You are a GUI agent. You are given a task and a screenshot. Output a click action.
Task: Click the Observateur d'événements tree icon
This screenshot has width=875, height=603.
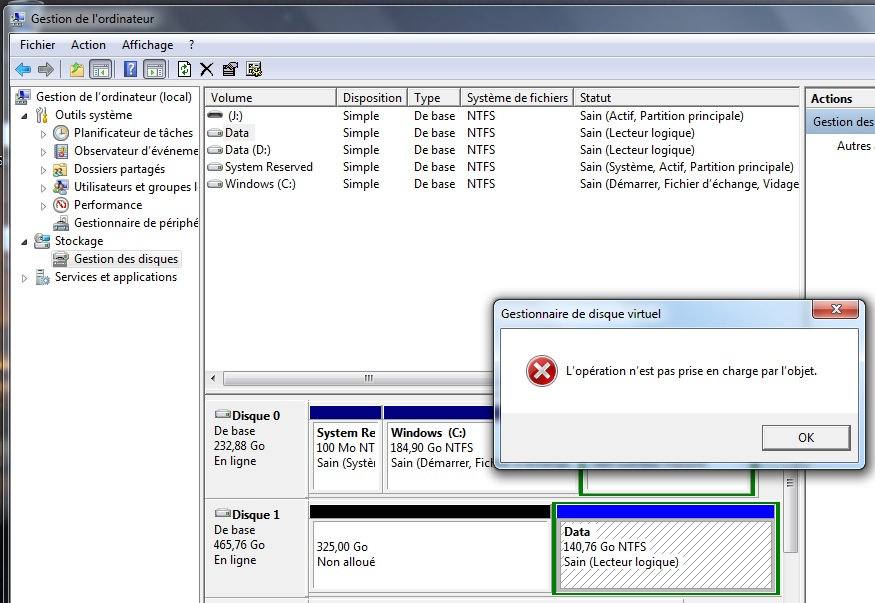coord(61,151)
